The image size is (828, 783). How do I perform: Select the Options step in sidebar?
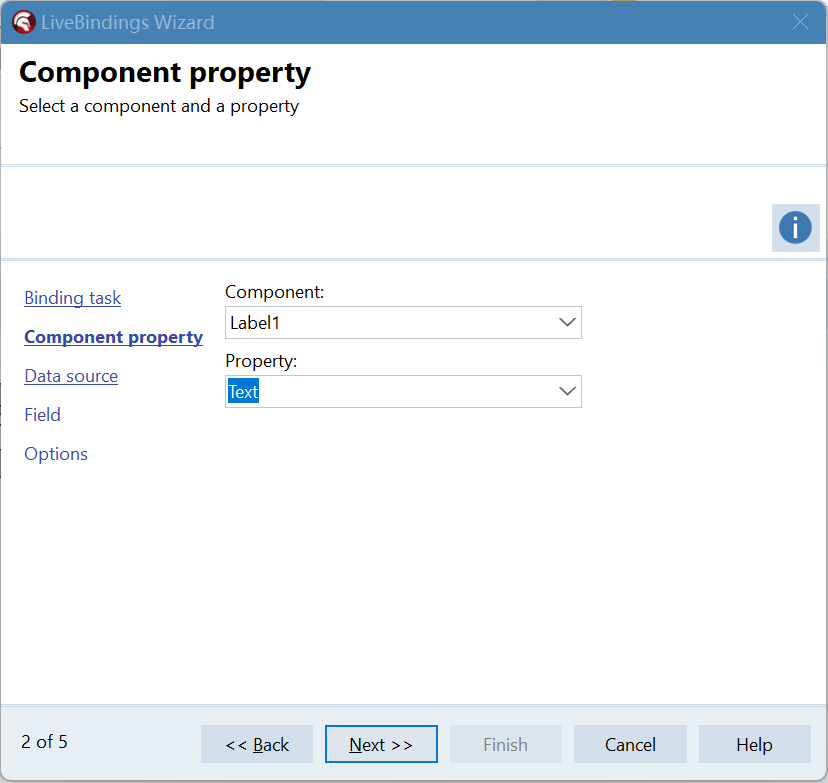click(x=56, y=454)
